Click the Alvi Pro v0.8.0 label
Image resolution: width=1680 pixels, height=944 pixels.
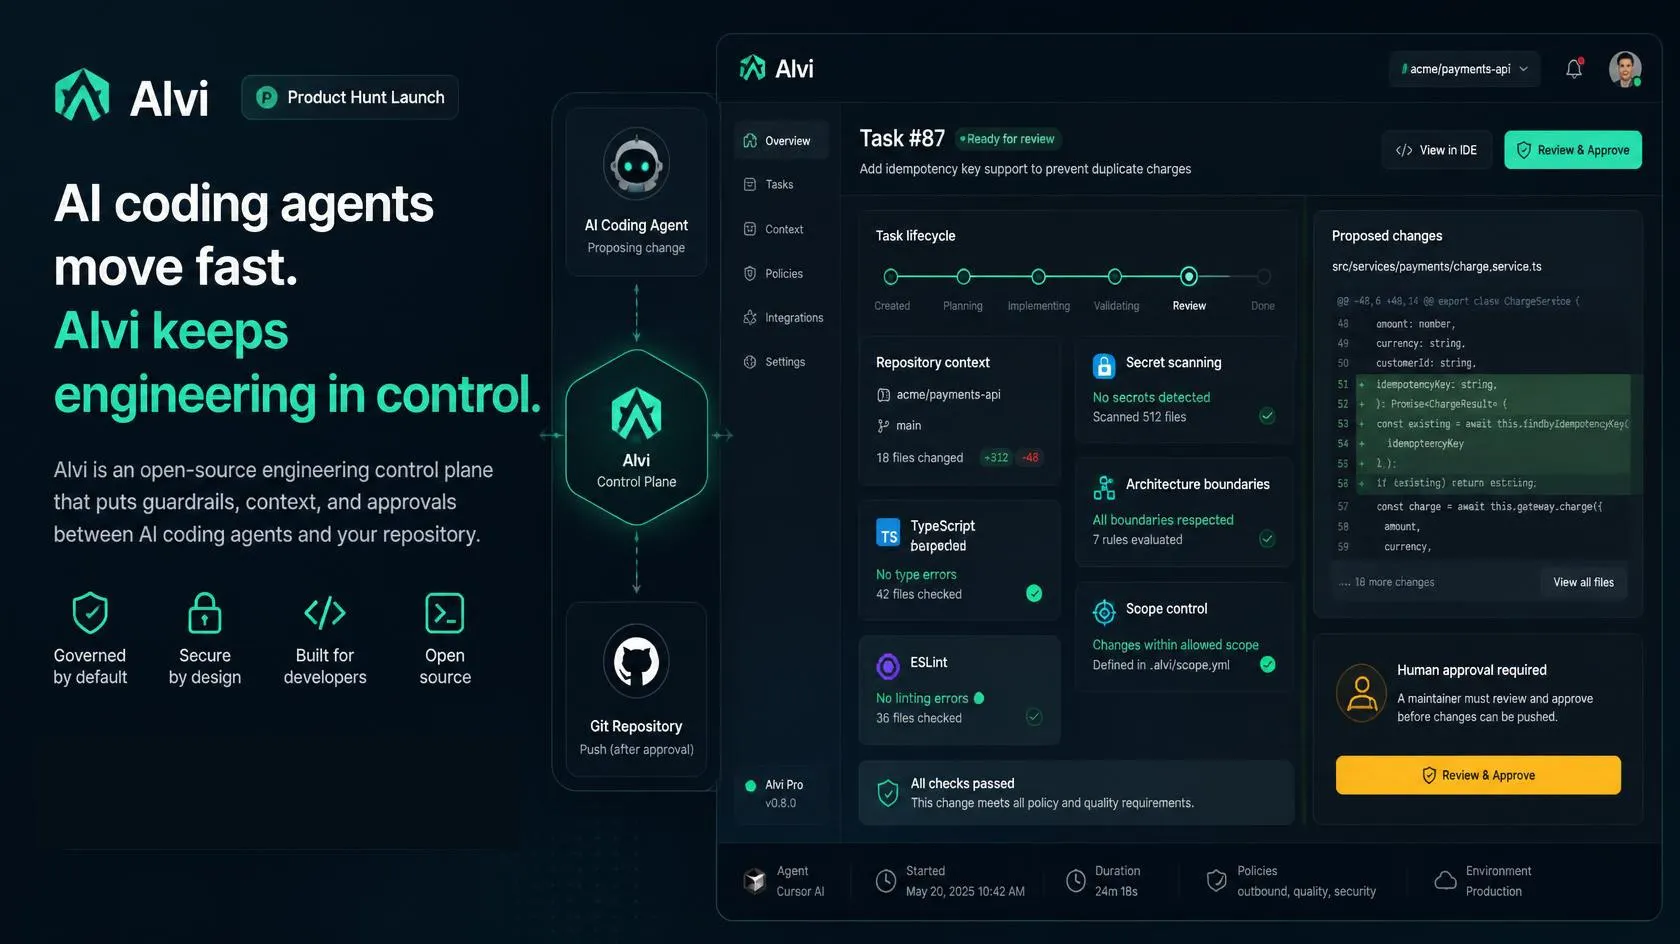coord(783,794)
